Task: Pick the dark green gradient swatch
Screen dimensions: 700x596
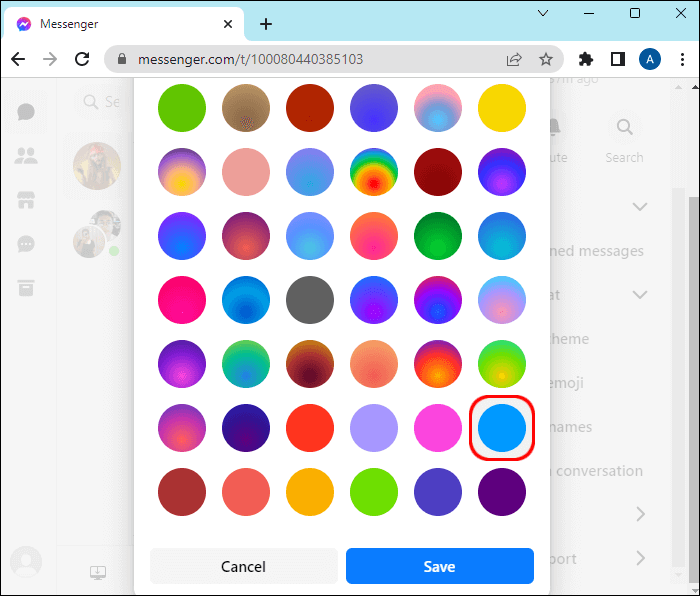Action: coord(438,236)
